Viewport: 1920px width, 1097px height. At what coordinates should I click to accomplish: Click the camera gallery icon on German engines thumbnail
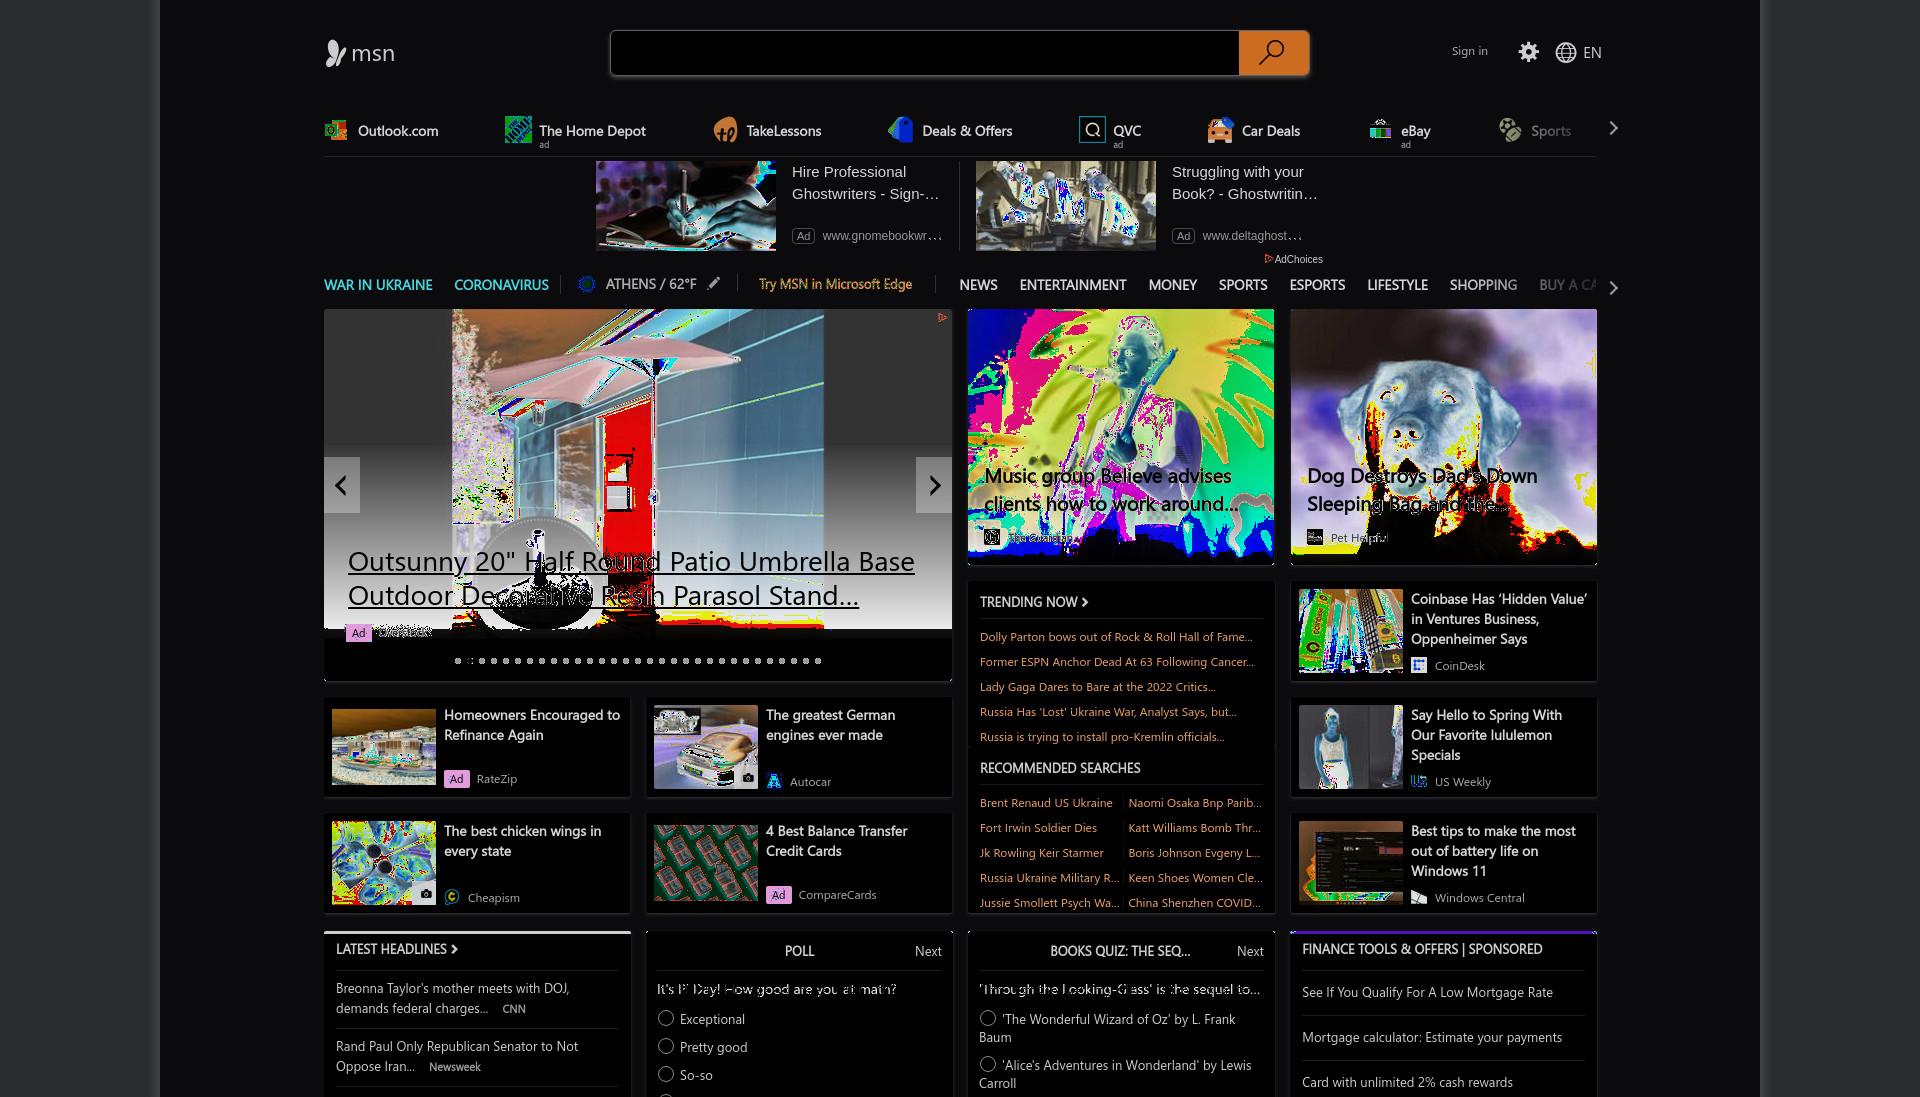click(748, 778)
